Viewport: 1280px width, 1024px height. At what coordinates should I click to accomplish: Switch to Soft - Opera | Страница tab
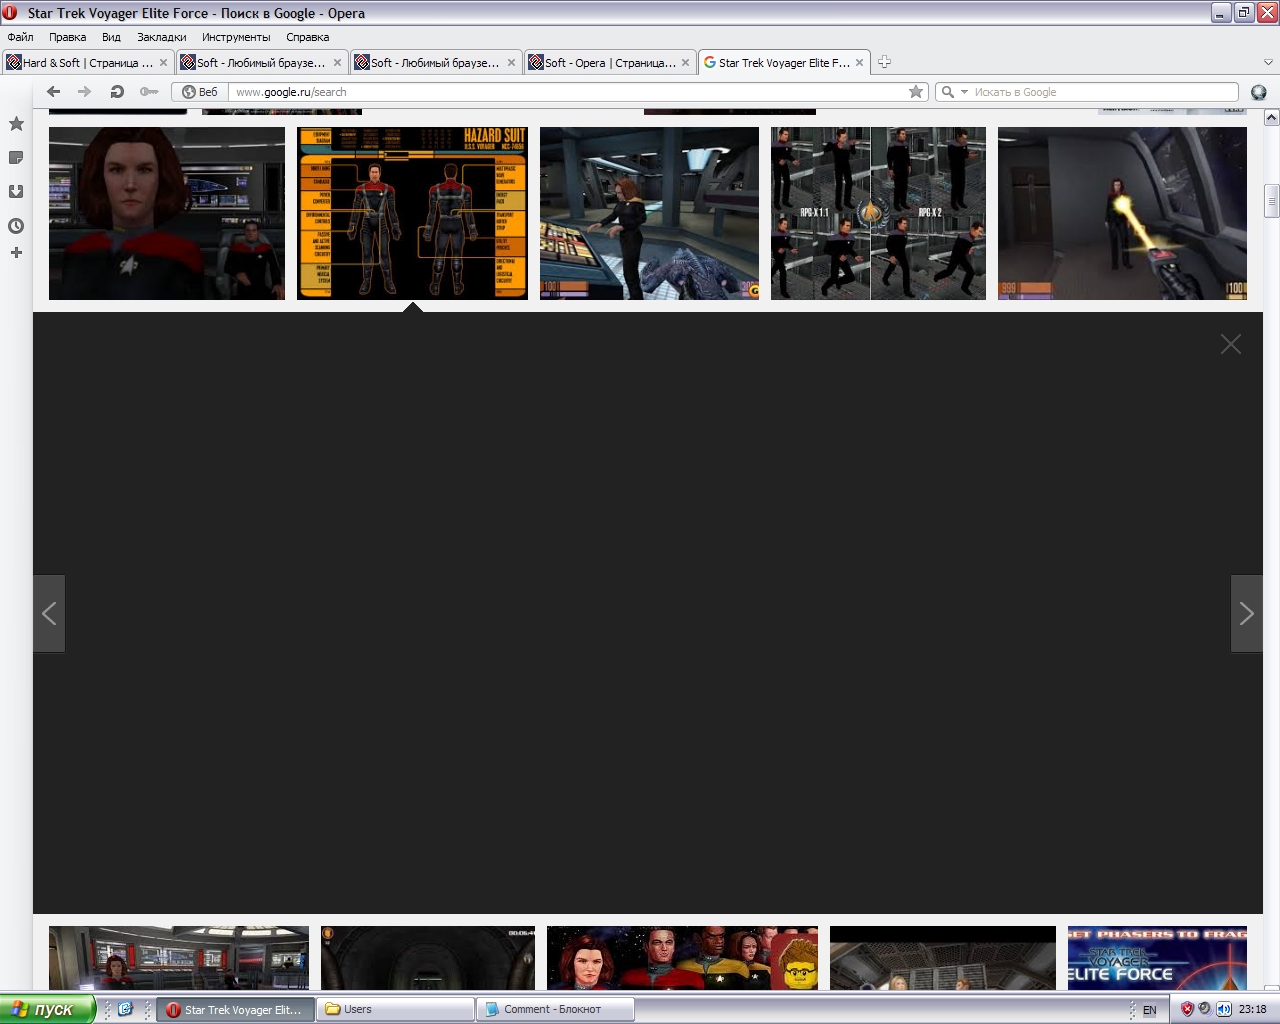tap(610, 62)
